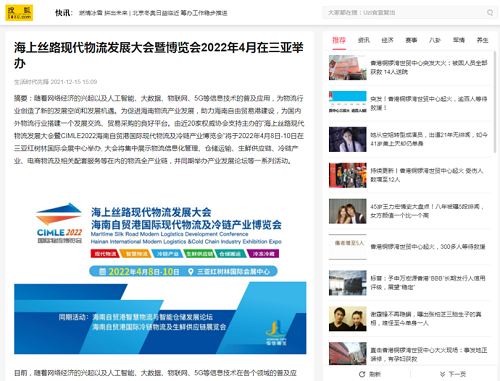Click the sidebar news list scrollbar
This screenshot has width=500, height=381.
(495, 102)
